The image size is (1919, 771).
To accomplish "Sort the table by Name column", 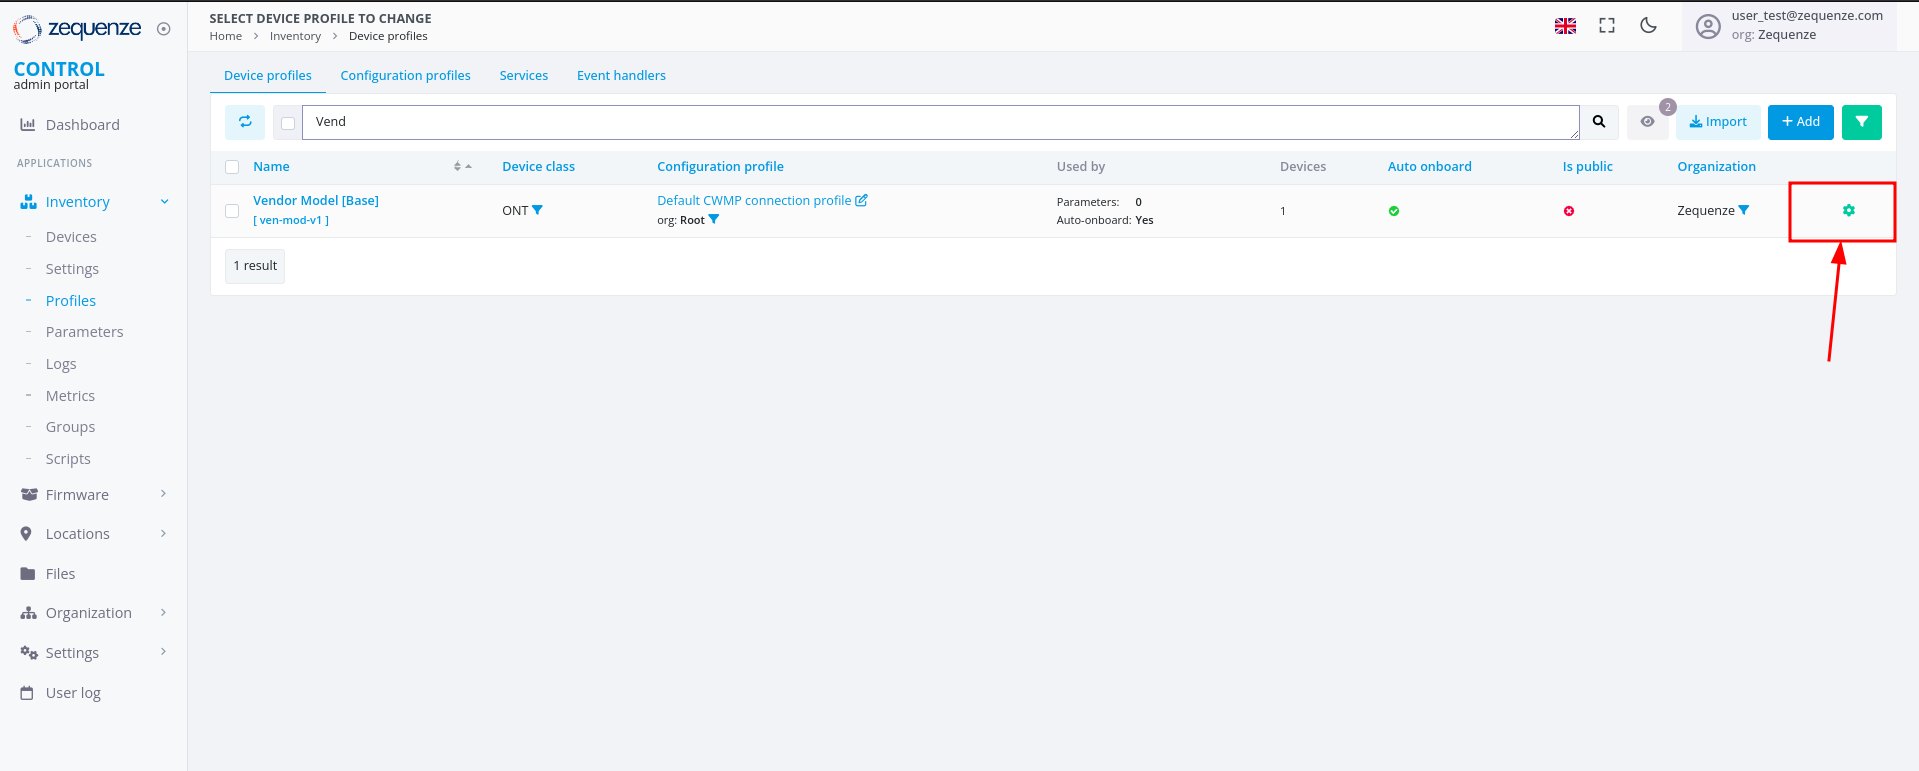I will click(x=462, y=167).
